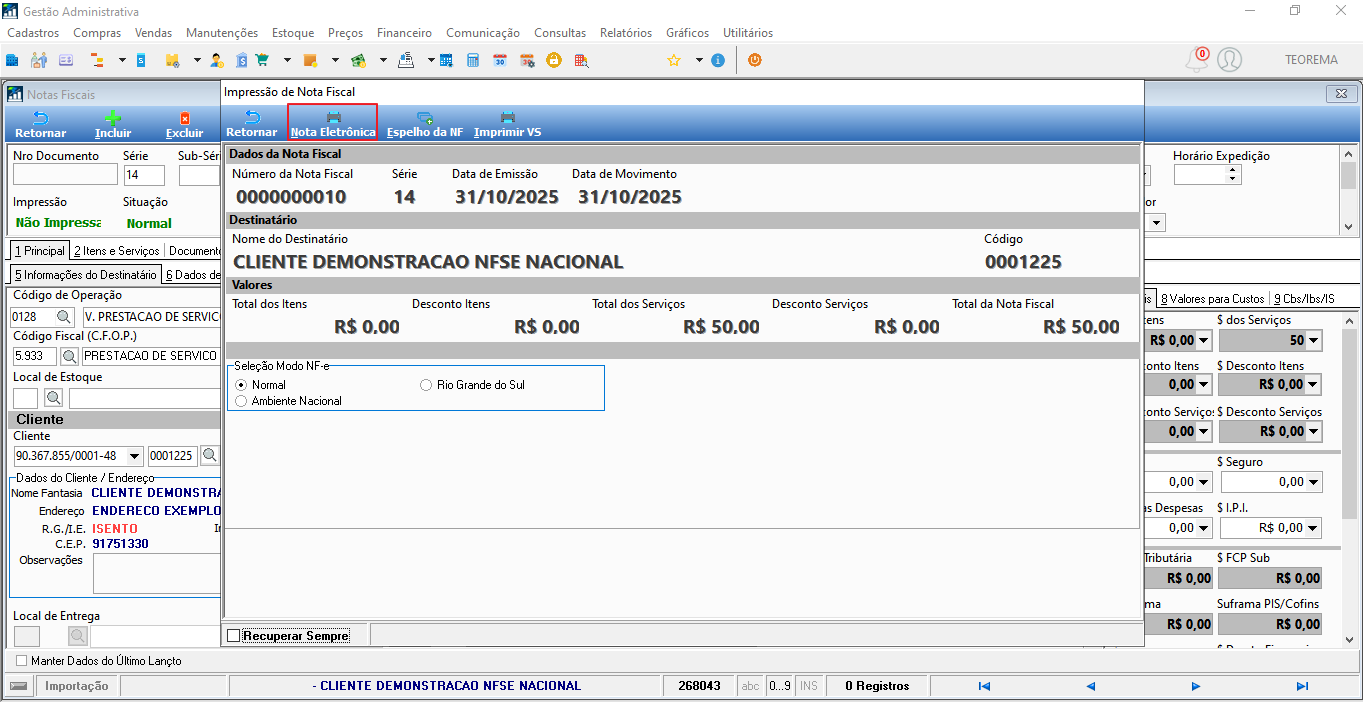The height and width of the screenshot is (702, 1363).
Task: Click the search magnifier beside Código de Operação
Action: point(65,316)
